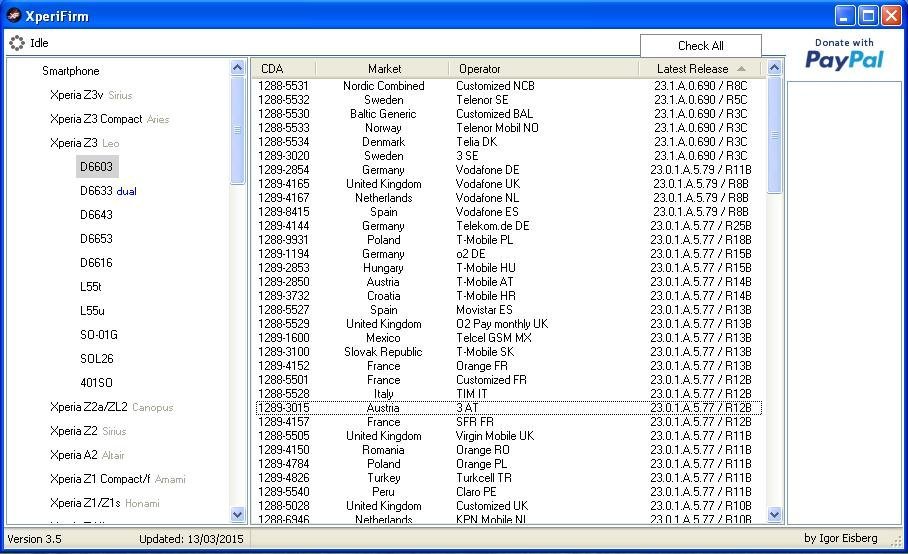Select Xperia Z3v Sirius in device tree
Viewport: 908px width, 554px height.
coord(91,95)
